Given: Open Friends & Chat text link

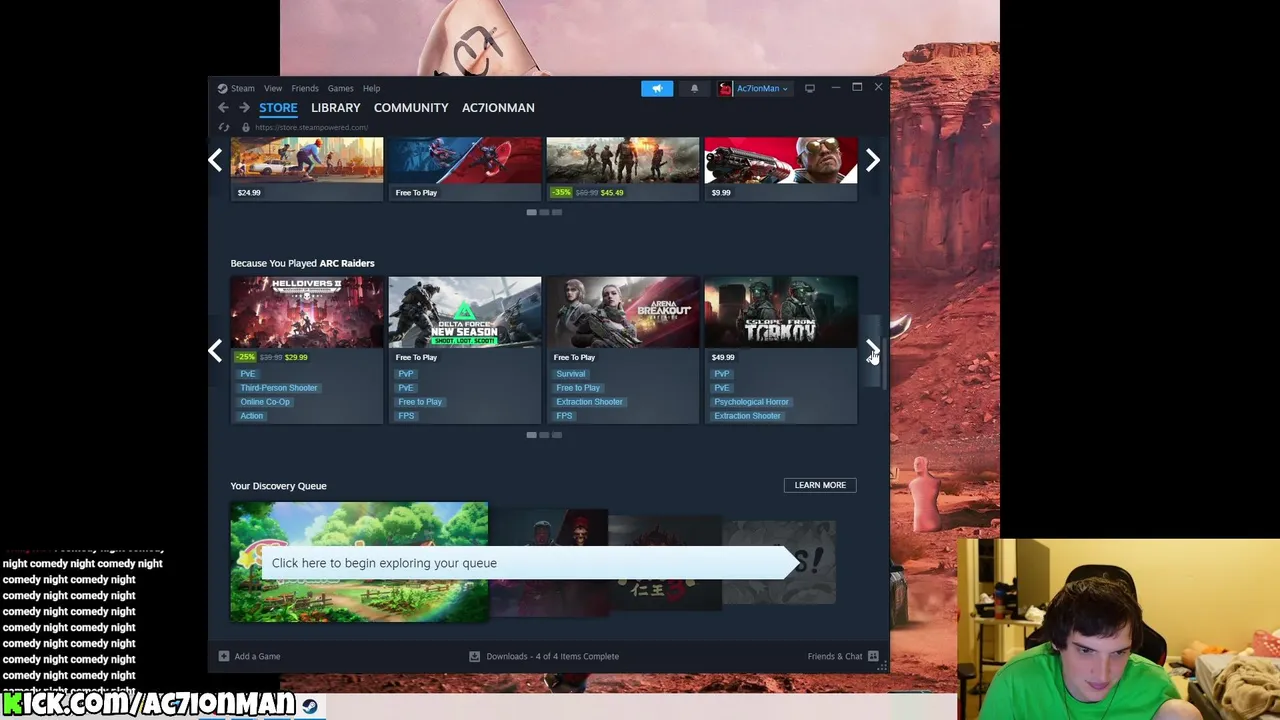Looking at the screenshot, I should coord(835,656).
